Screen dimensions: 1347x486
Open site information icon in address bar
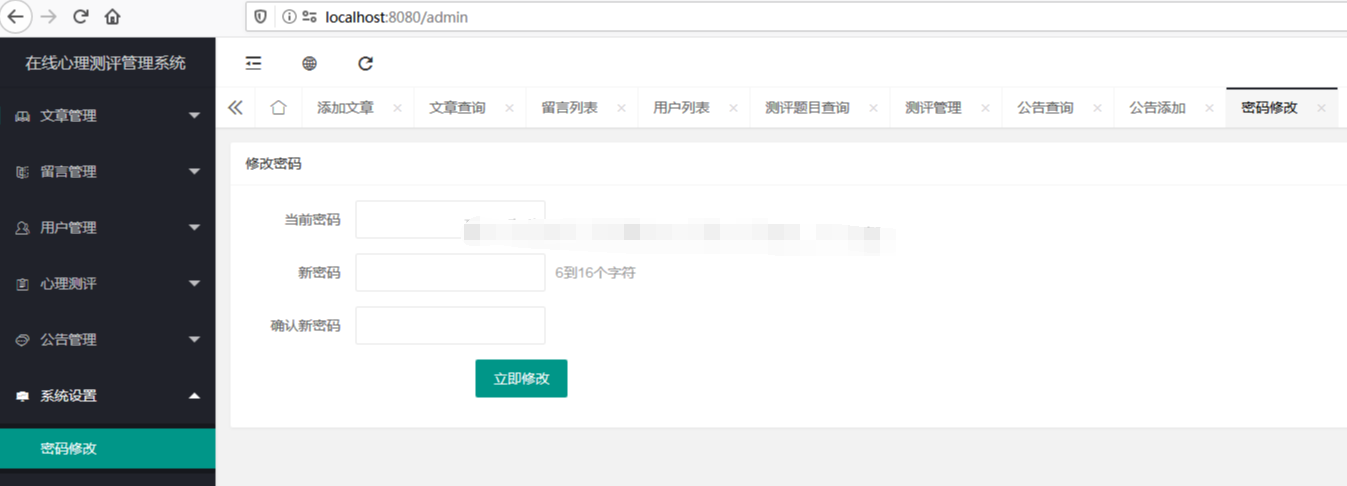point(289,17)
